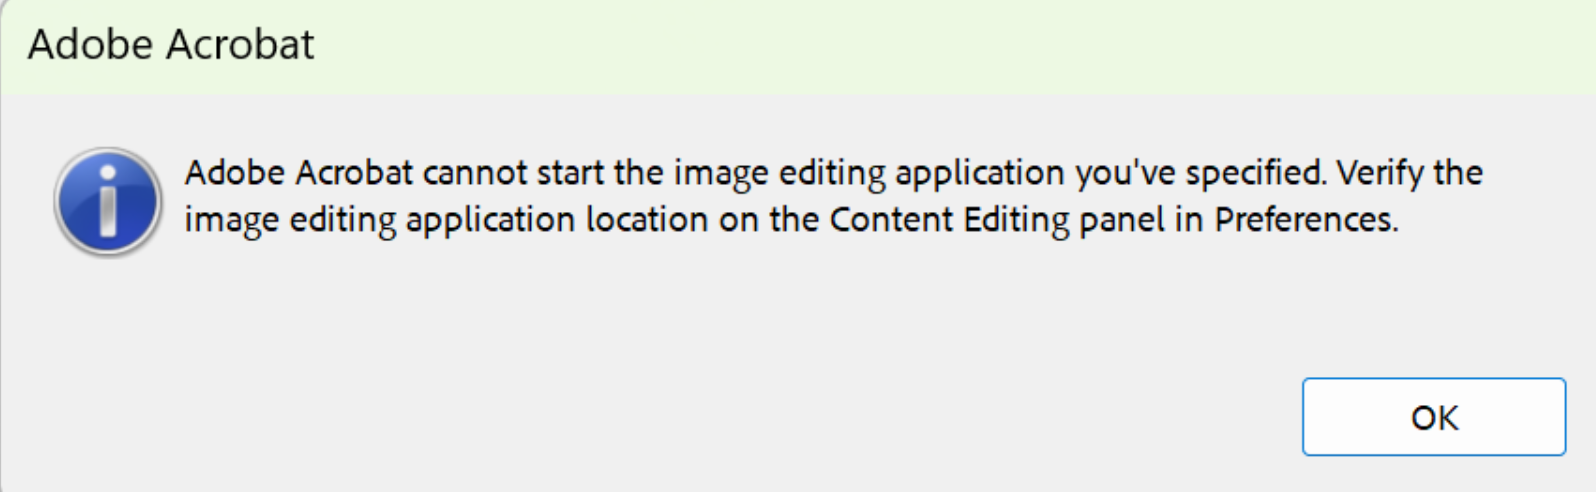Click the word application in the first line
This screenshot has height=492, width=1596.
(x=979, y=173)
